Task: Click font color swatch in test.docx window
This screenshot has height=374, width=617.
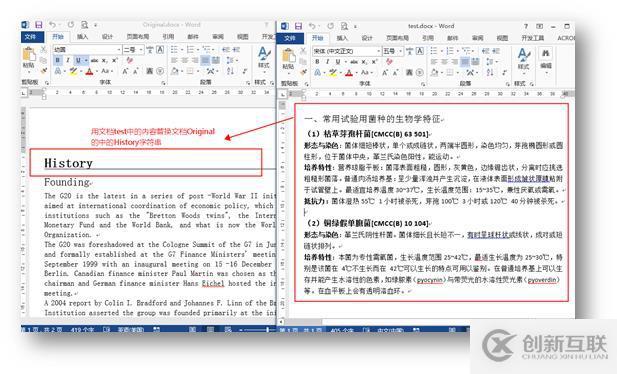Action: pyautogui.click(x=349, y=72)
